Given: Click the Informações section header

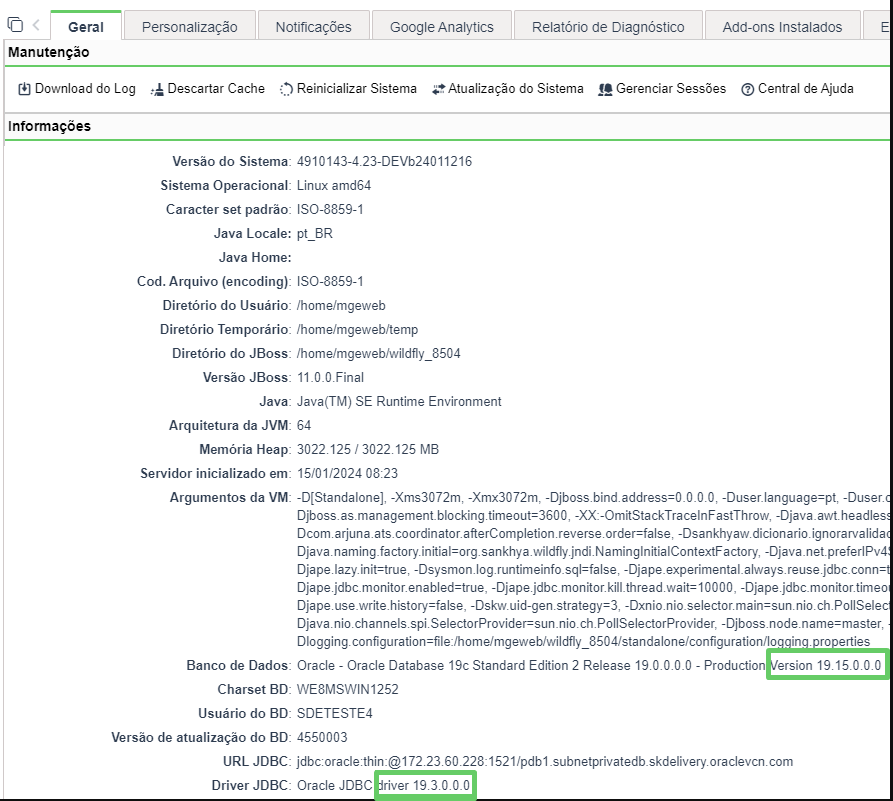Looking at the screenshot, I should 50,126.
